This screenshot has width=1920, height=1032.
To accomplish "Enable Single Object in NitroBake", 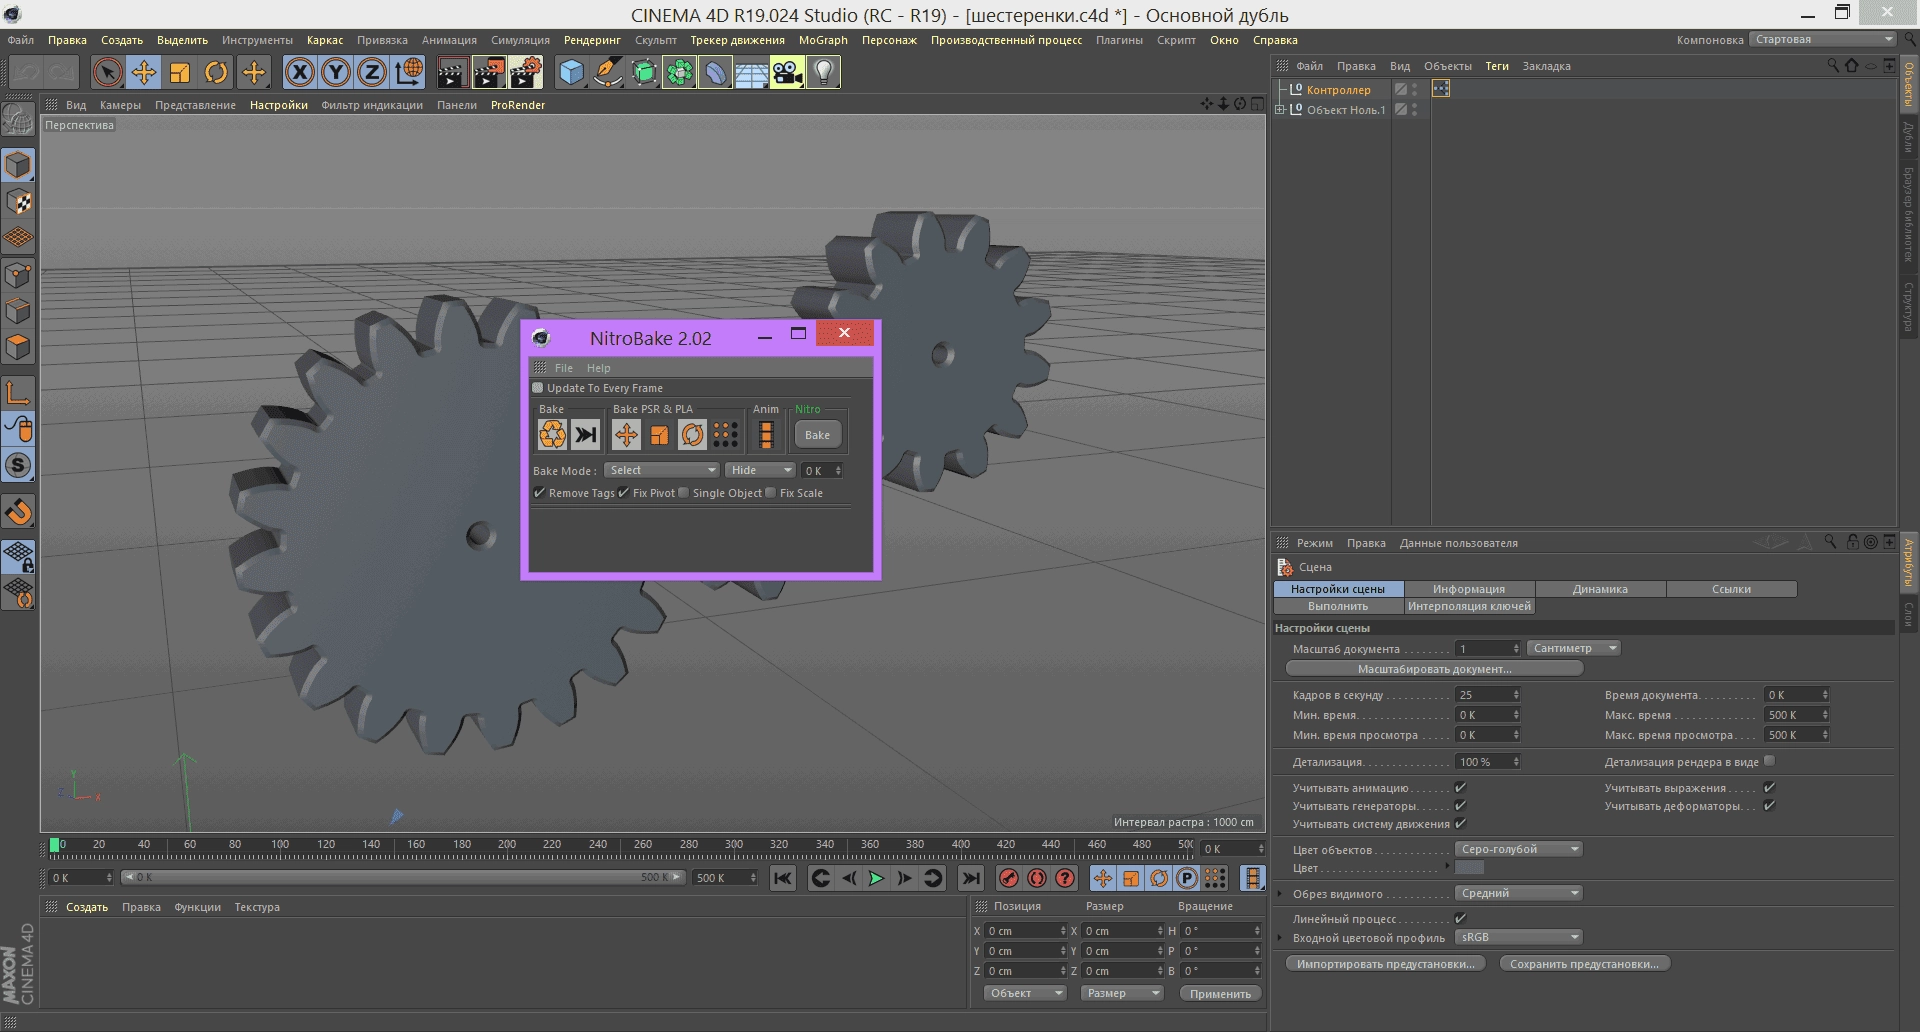I will click(x=684, y=492).
